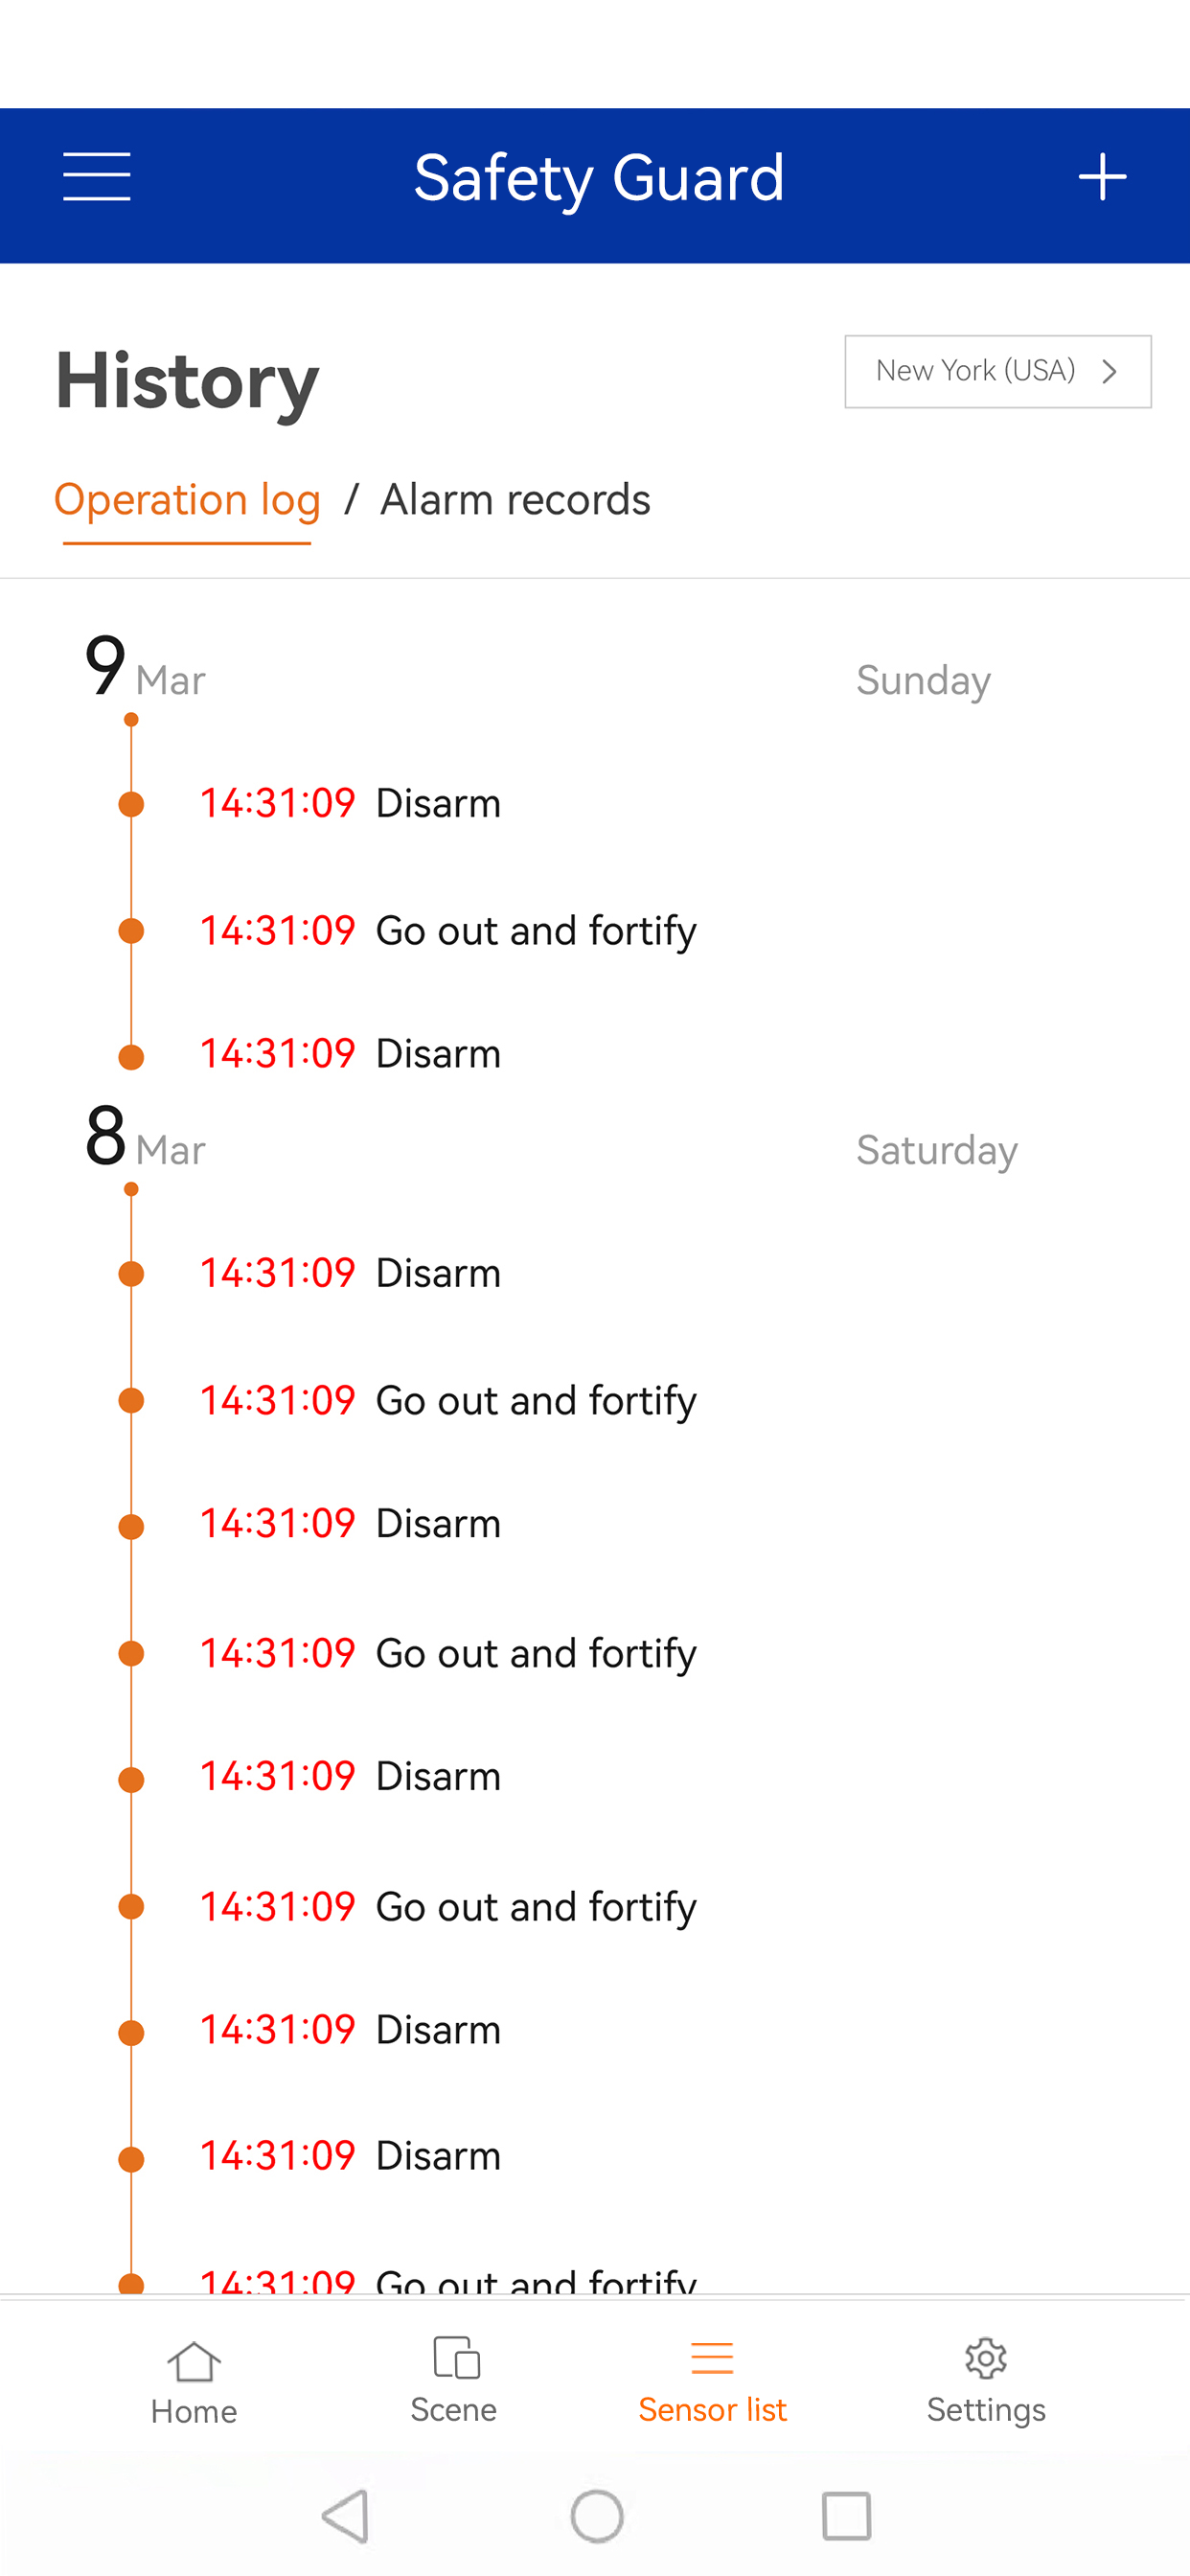The width and height of the screenshot is (1190, 2576).
Task: Tap the Android home circle button
Action: [x=597, y=2516]
